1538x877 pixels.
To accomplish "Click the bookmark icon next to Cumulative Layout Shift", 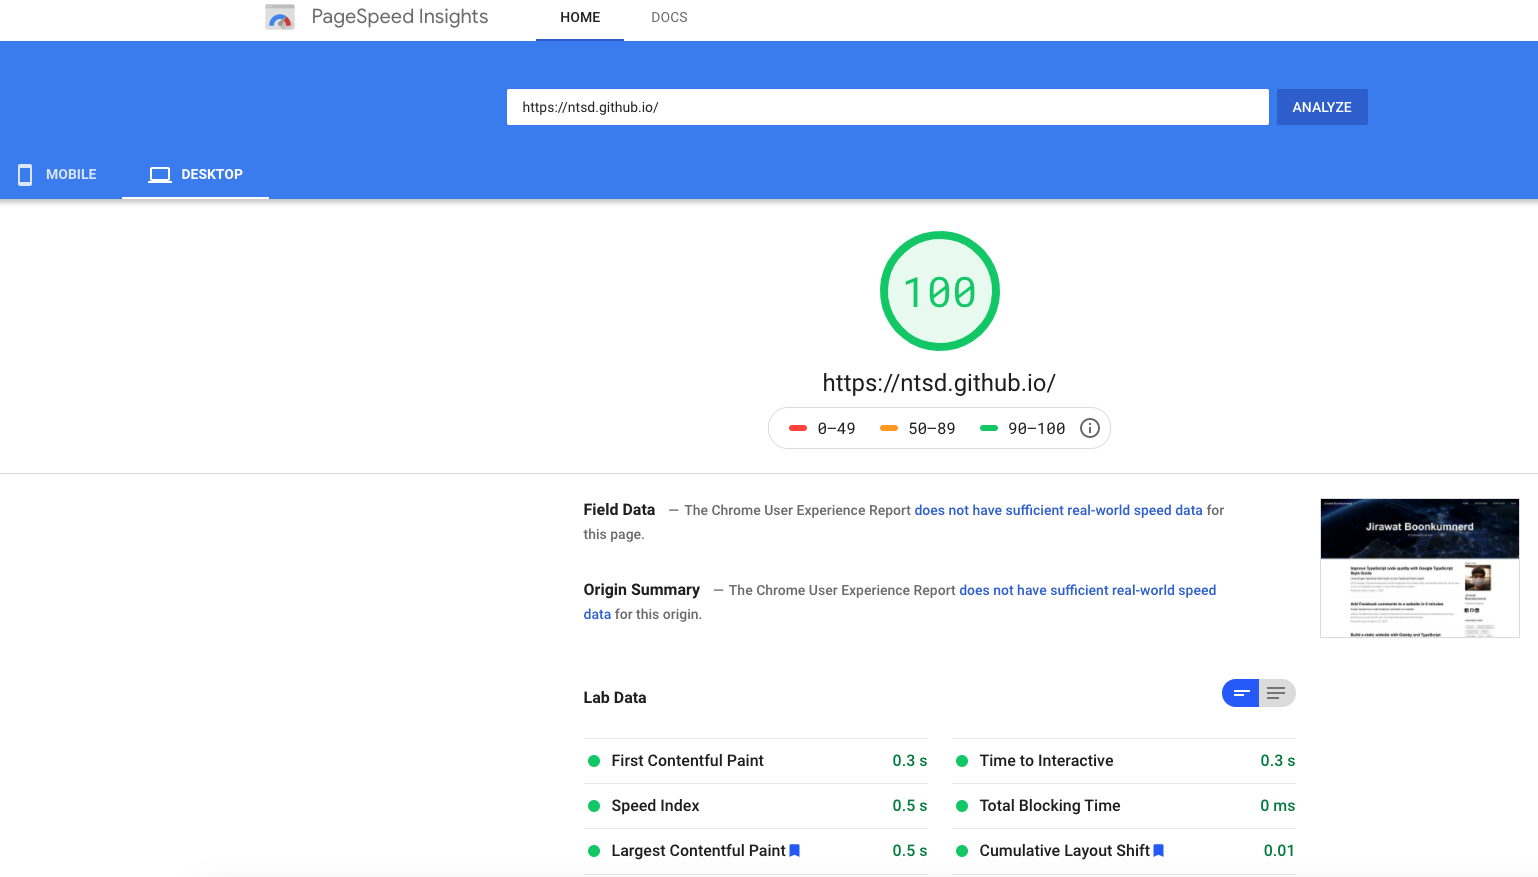I will 1158,850.
